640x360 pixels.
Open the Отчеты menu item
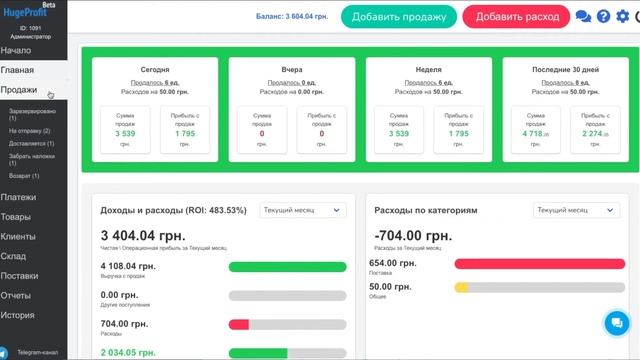16,295
